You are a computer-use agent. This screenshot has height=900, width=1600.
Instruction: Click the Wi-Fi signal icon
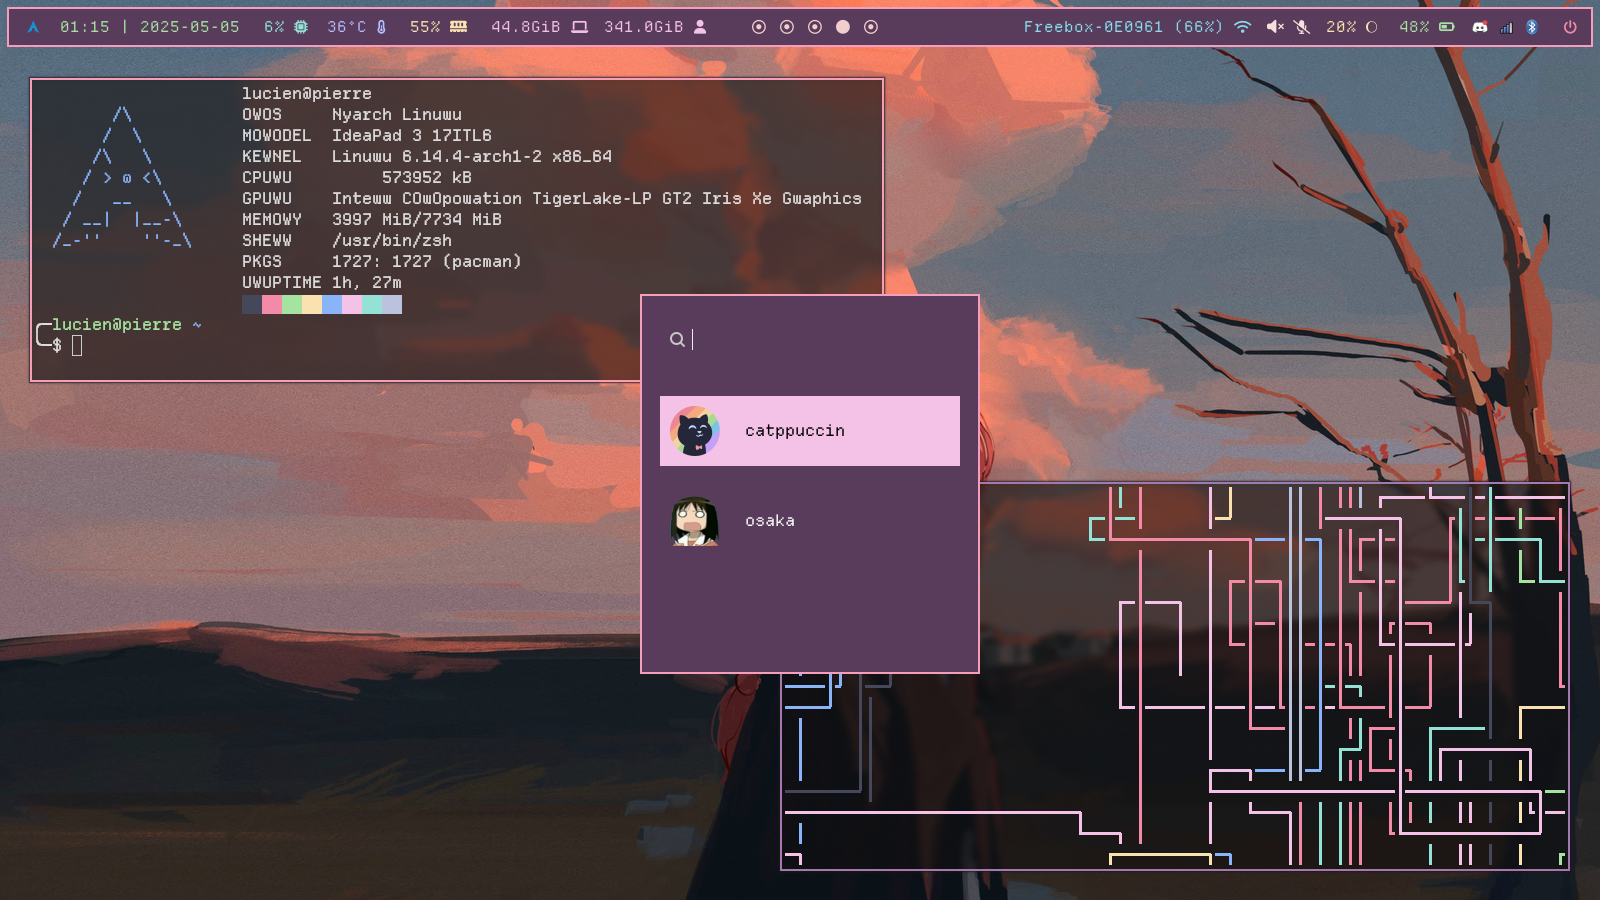tap(1242, 27)
